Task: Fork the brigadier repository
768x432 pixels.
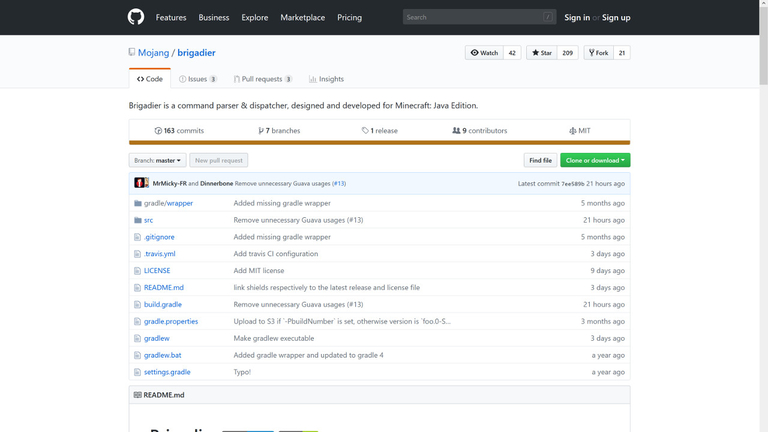Action: click(598, 53)
